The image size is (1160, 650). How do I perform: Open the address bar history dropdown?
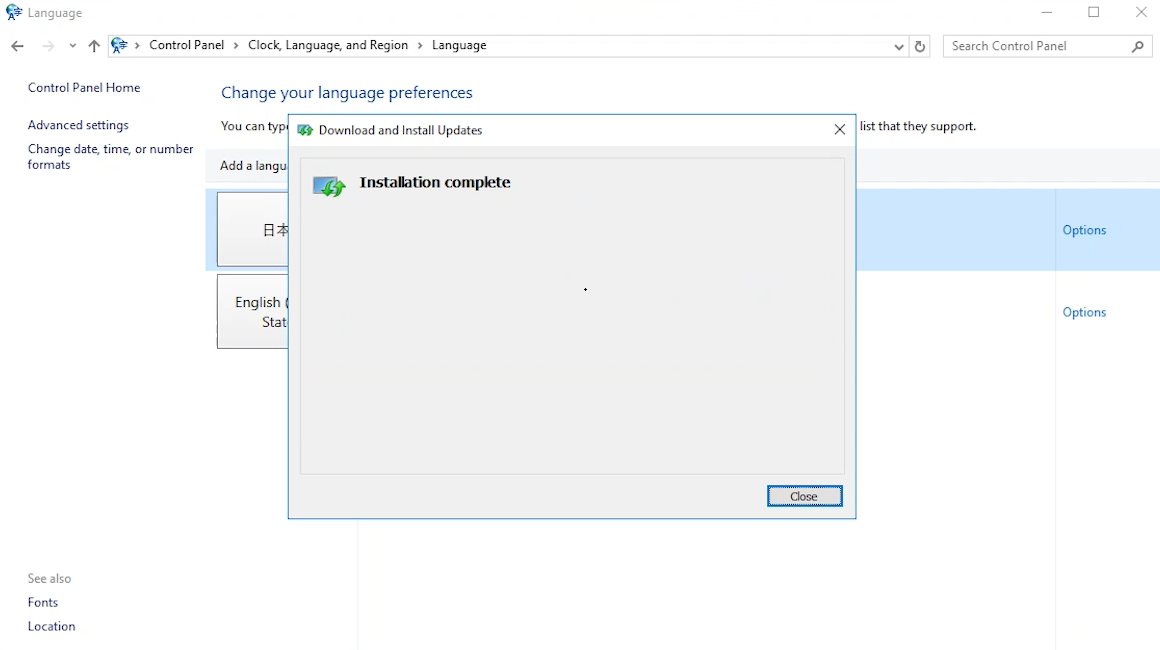(x=898, y=47)
